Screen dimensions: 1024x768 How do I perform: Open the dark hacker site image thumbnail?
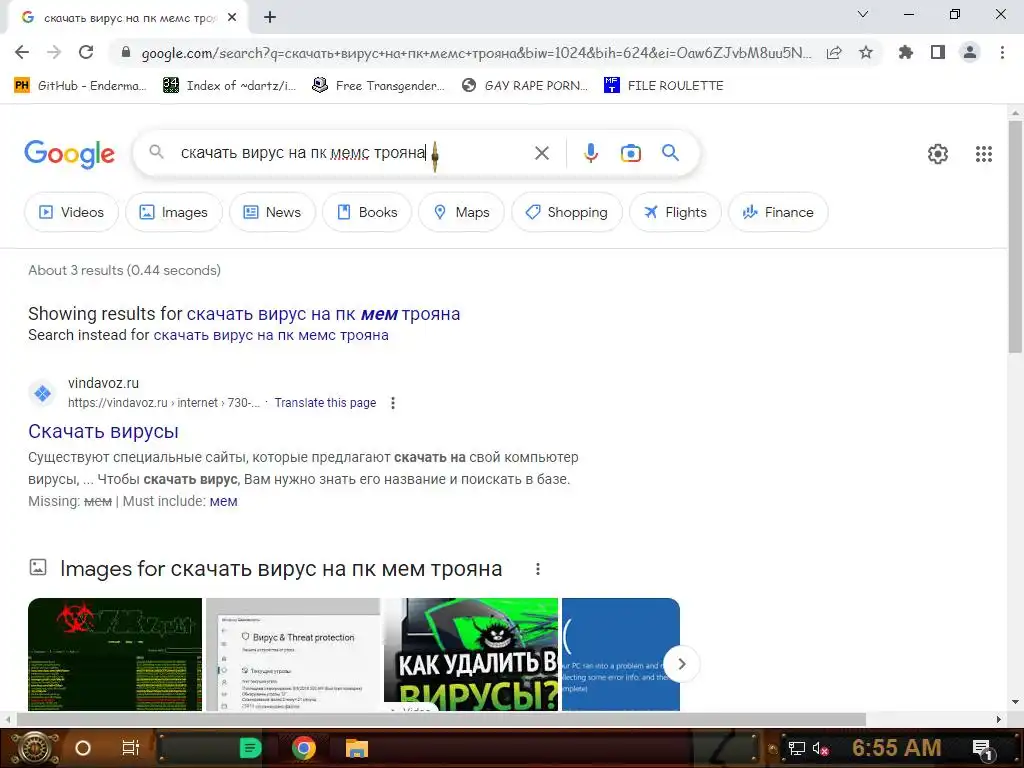115,654
